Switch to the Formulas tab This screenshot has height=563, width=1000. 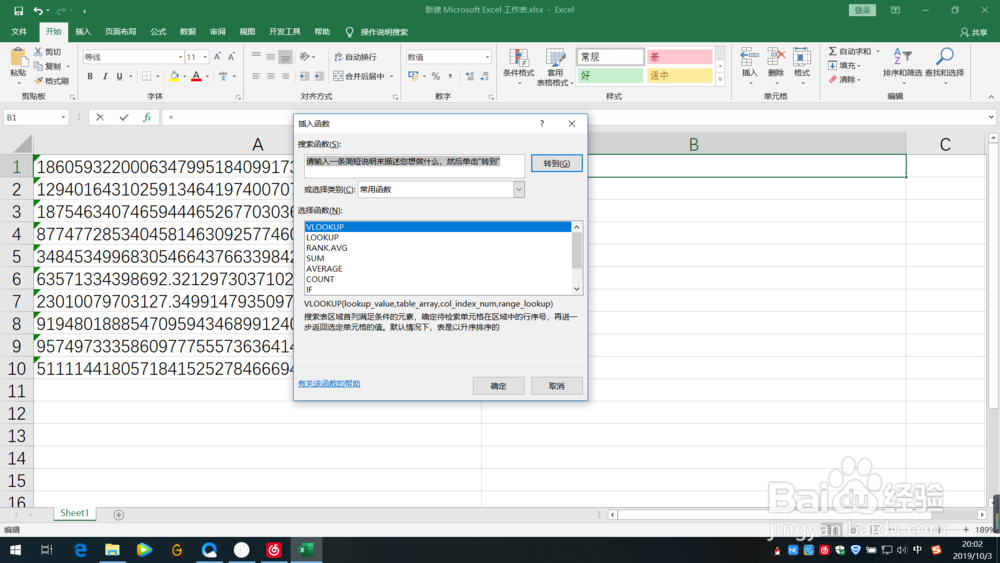point(158,32)
